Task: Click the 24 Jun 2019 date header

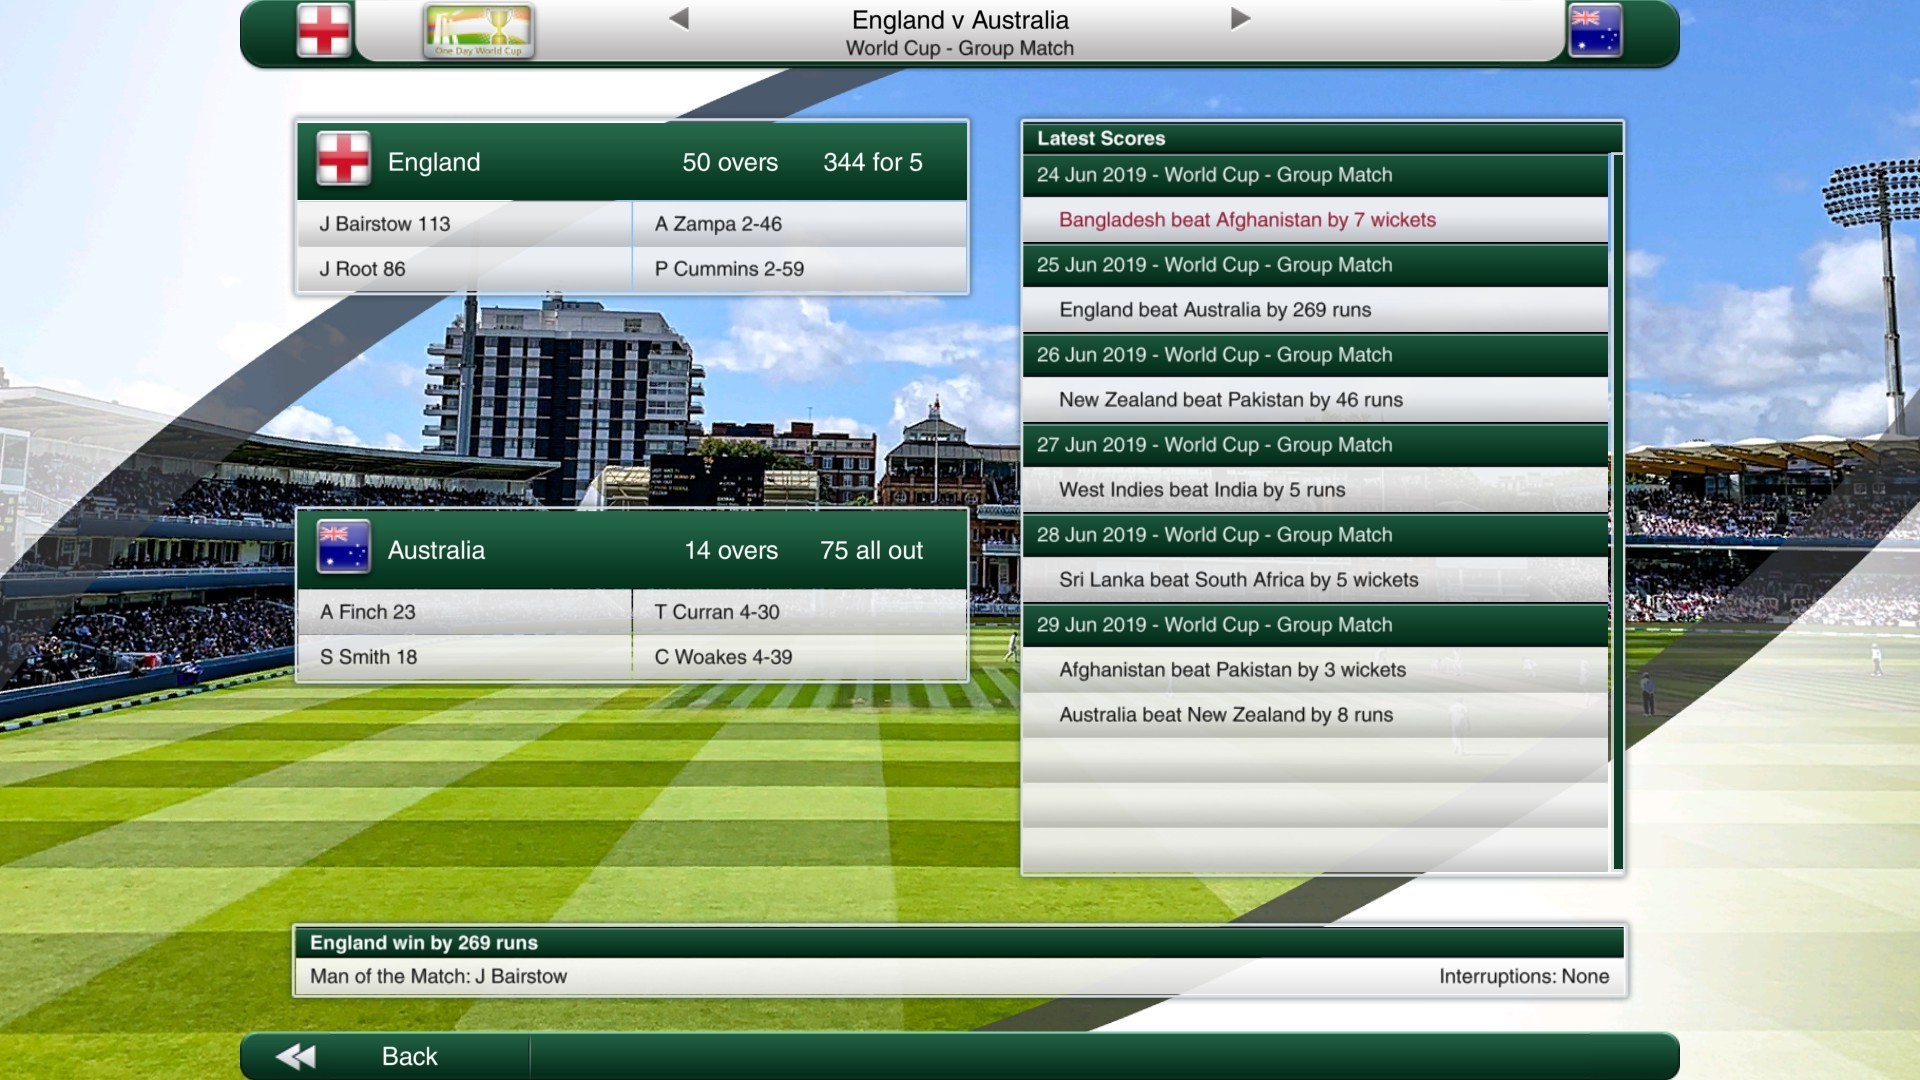Action: point(1315,175)
